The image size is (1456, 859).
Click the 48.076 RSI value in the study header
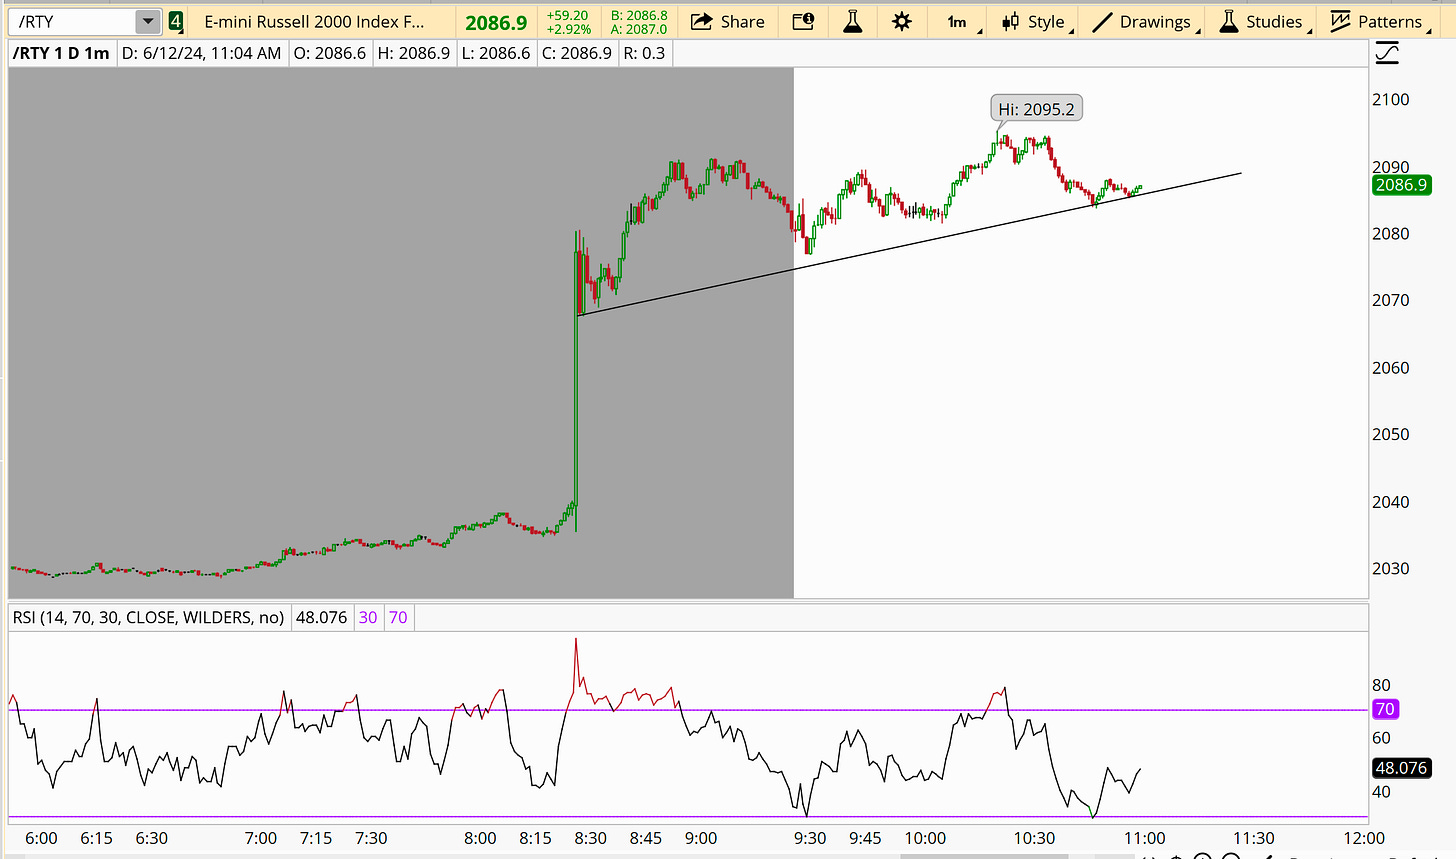pyautogui.click(x=321, y=617)
